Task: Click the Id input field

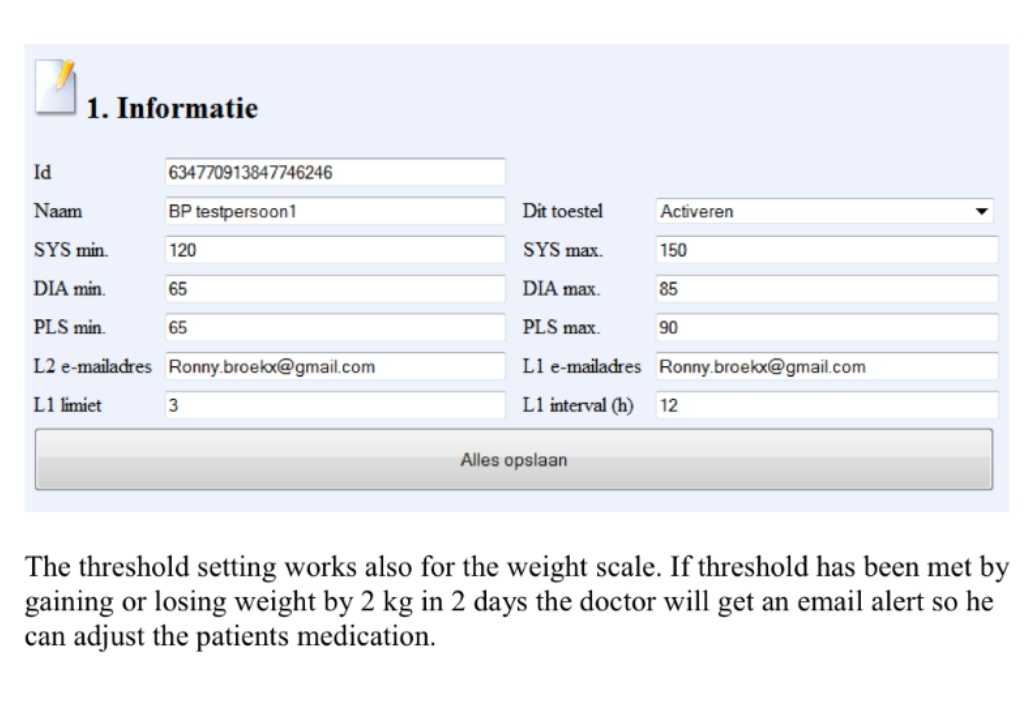Action: [x=335, y=173]
